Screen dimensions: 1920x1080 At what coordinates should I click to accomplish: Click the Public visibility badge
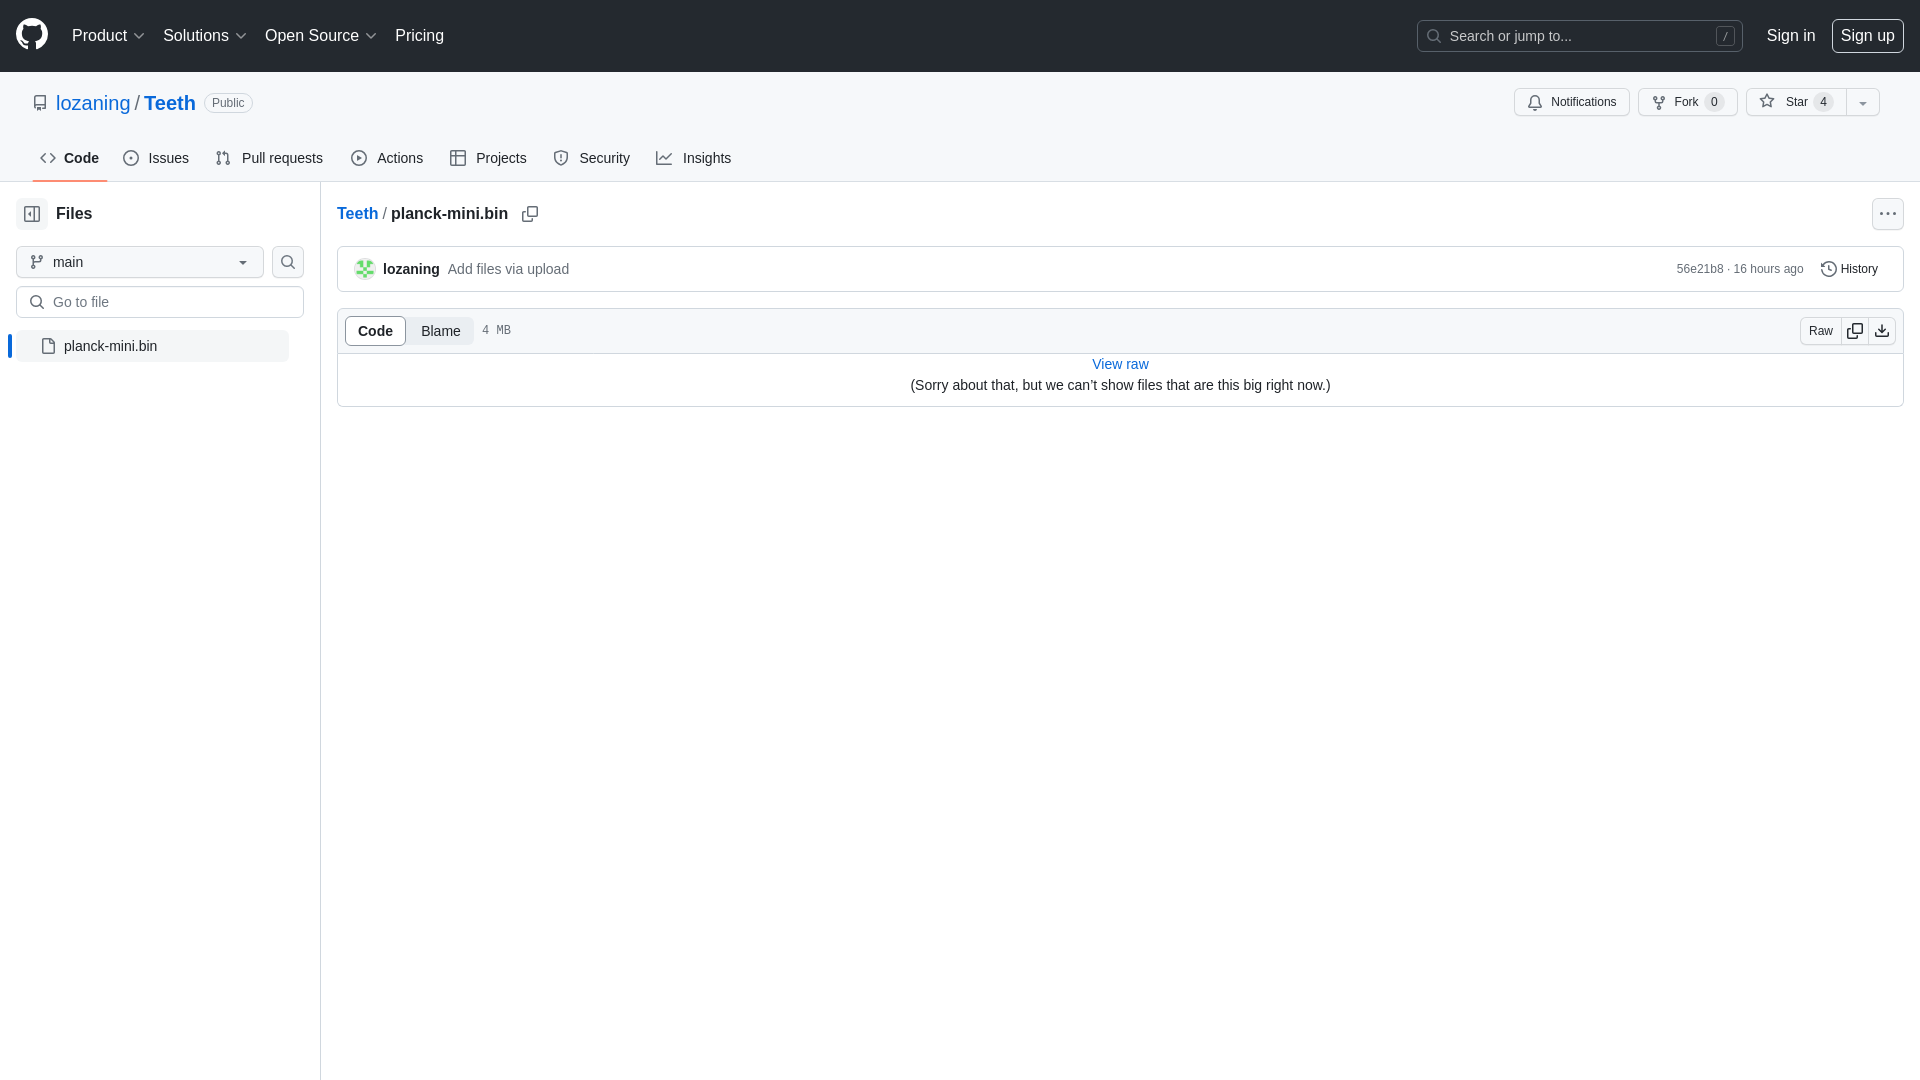[228, 103]
